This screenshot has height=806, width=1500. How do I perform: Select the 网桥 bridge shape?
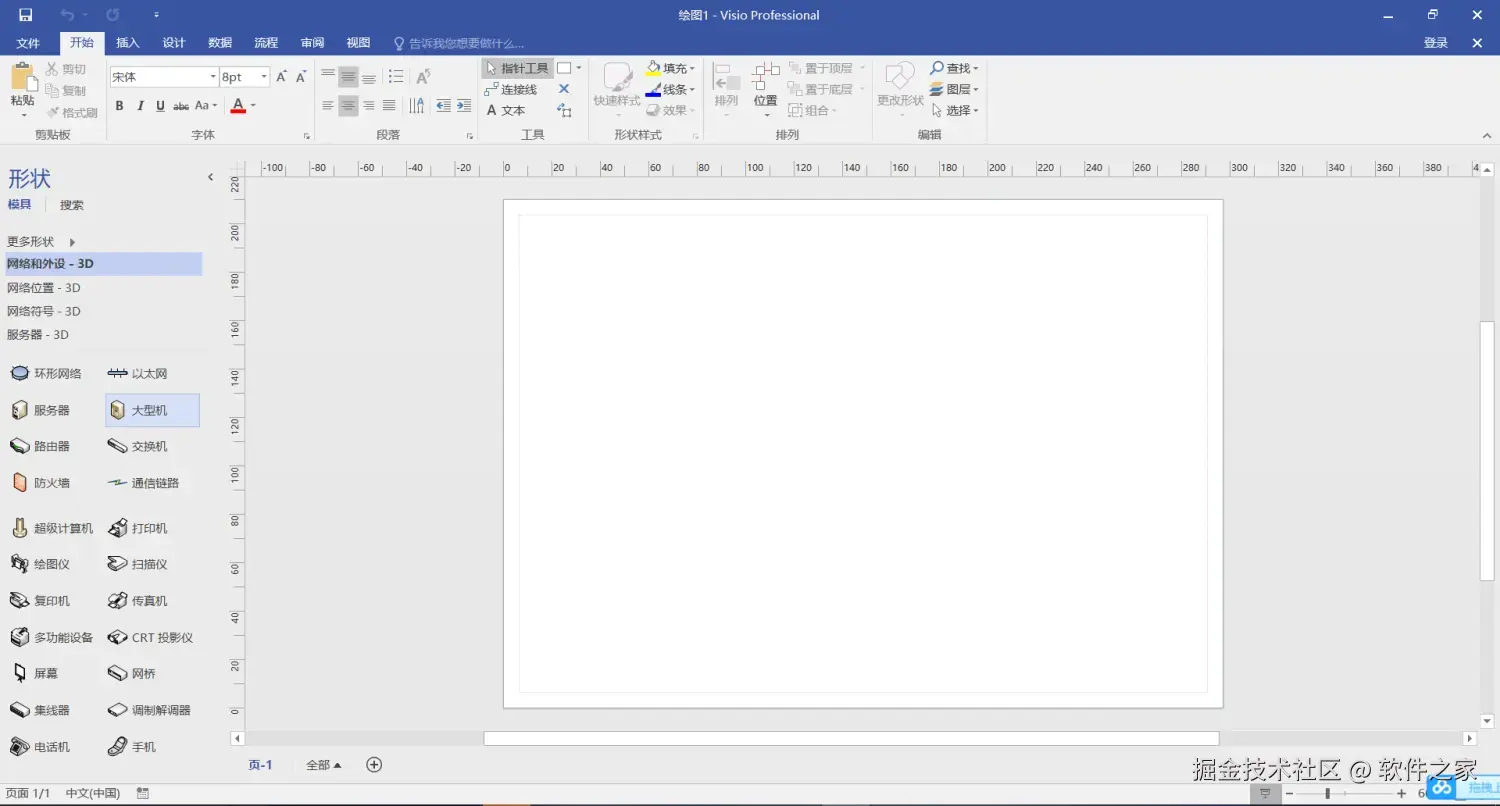132,674
